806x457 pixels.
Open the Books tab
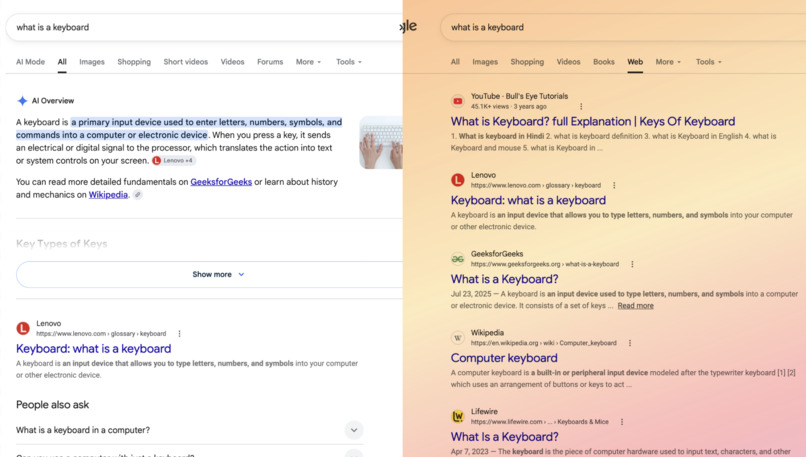coord(604,62)
